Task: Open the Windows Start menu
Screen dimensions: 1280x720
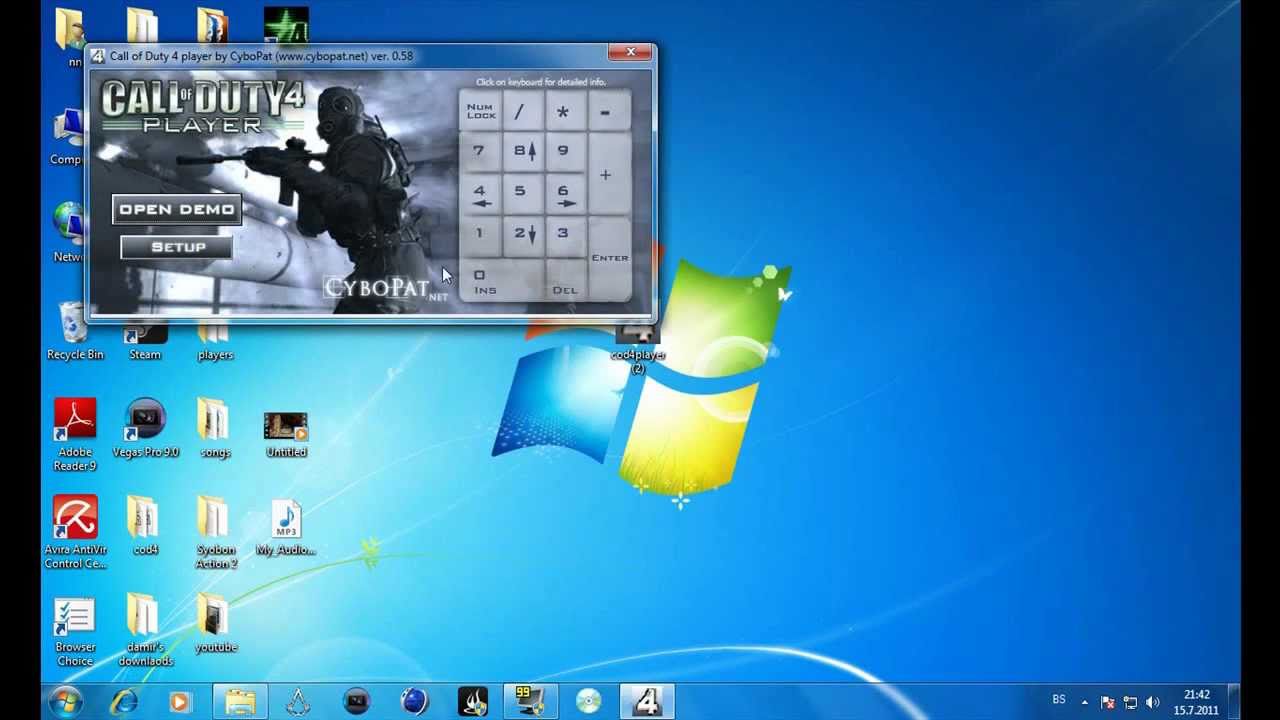Action: click(x=66, y=701)
